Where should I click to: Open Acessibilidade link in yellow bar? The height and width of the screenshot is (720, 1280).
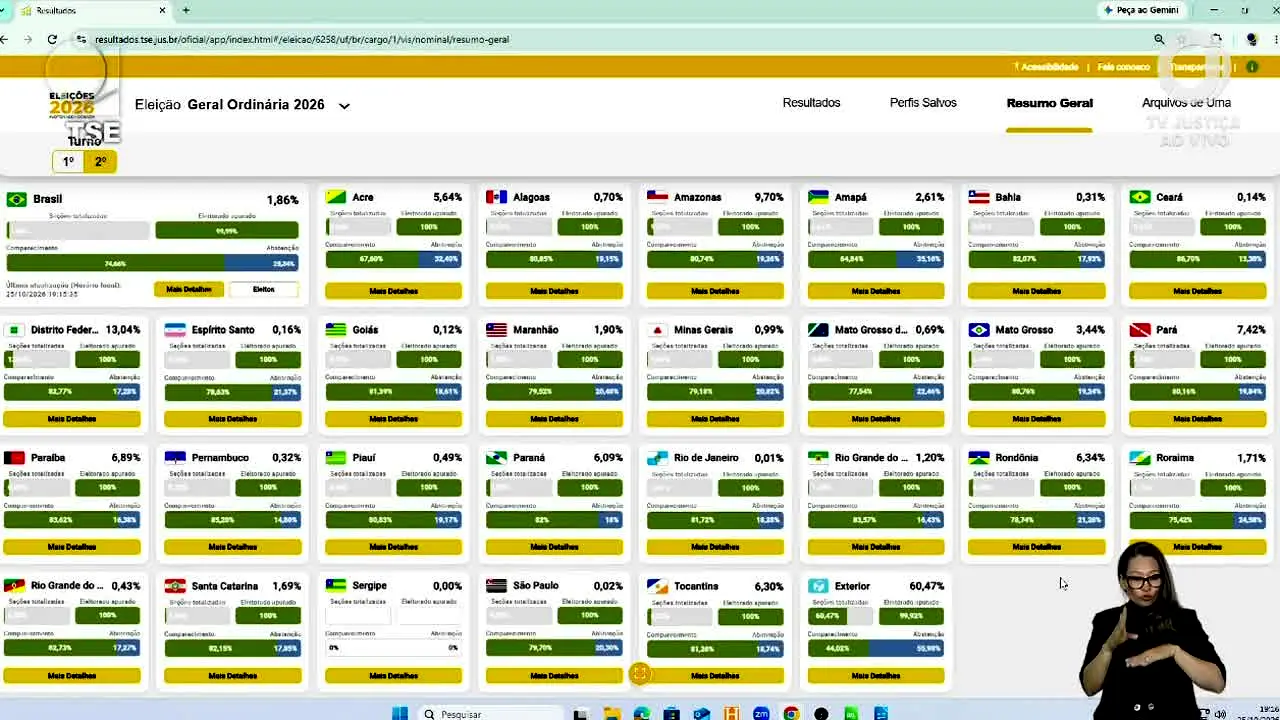pyautogui.click(x=1047, y=67)
